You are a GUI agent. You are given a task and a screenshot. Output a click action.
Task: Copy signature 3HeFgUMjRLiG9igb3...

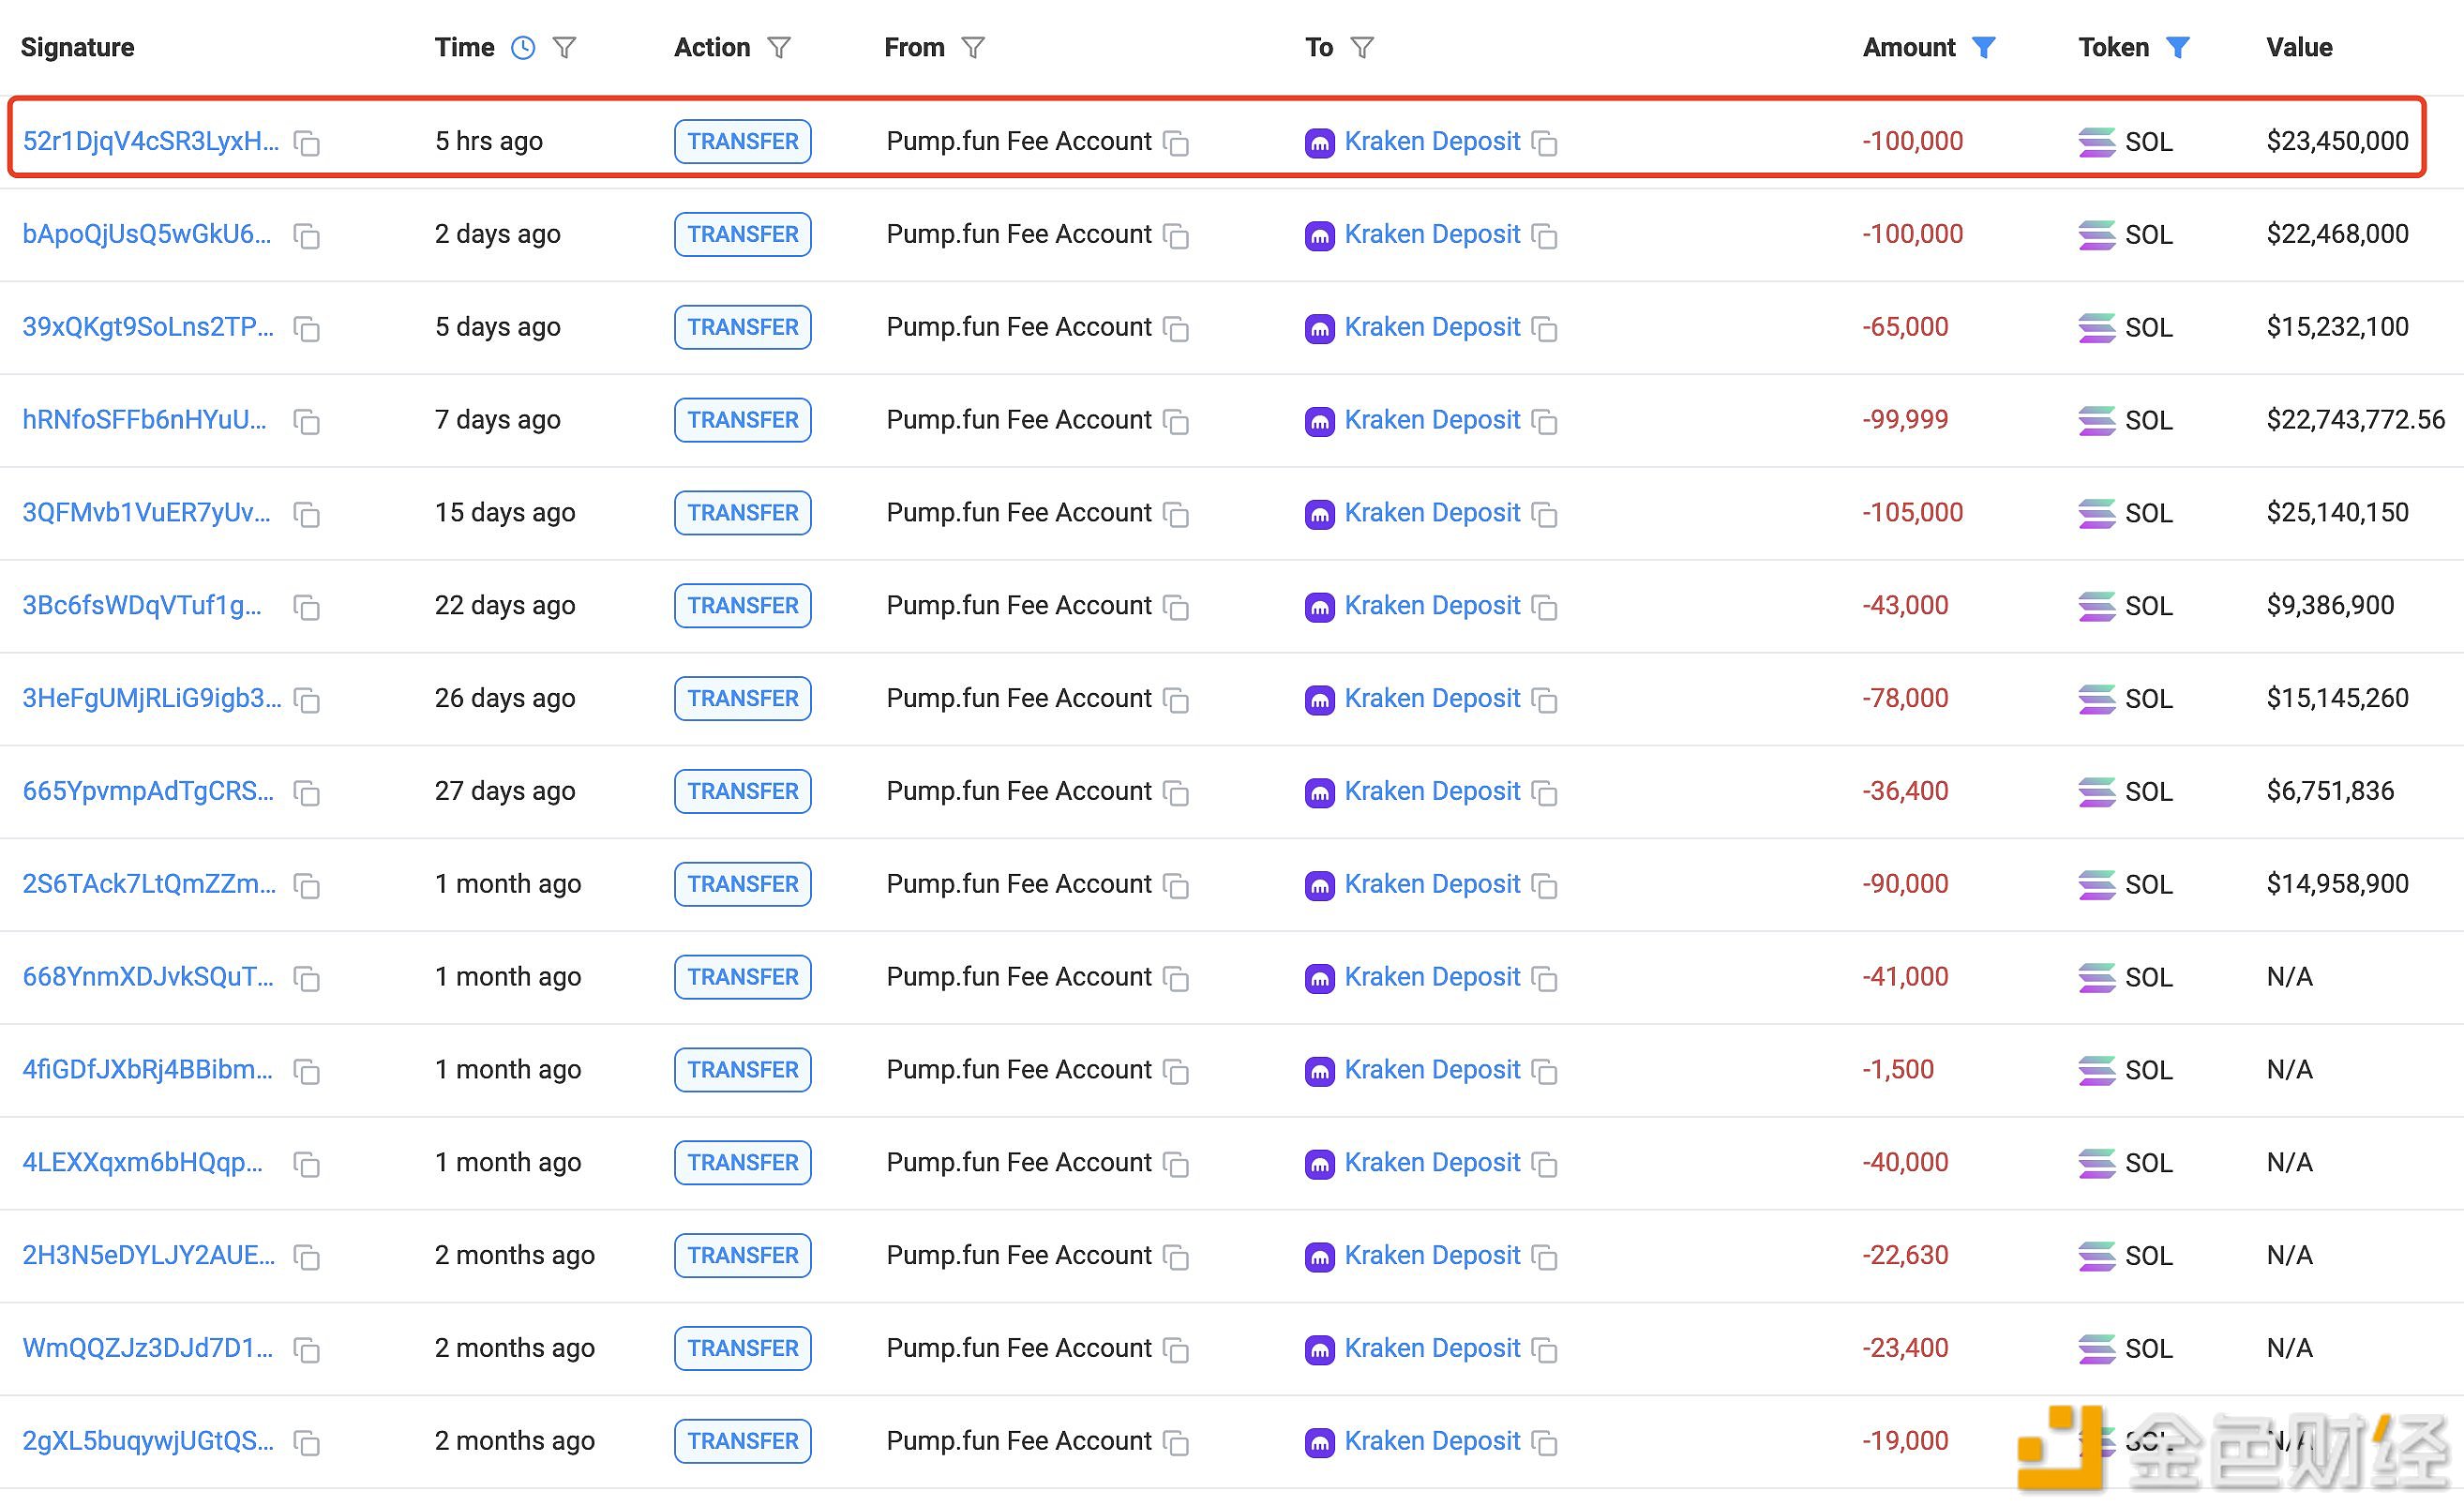coord(307,700)
